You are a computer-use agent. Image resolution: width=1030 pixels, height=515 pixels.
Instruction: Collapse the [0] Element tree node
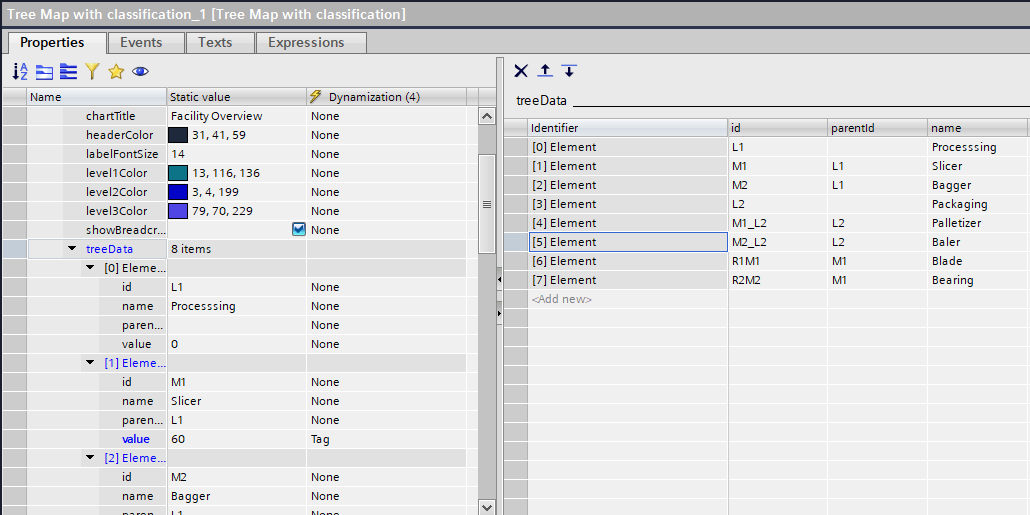(x=91, y=268)
